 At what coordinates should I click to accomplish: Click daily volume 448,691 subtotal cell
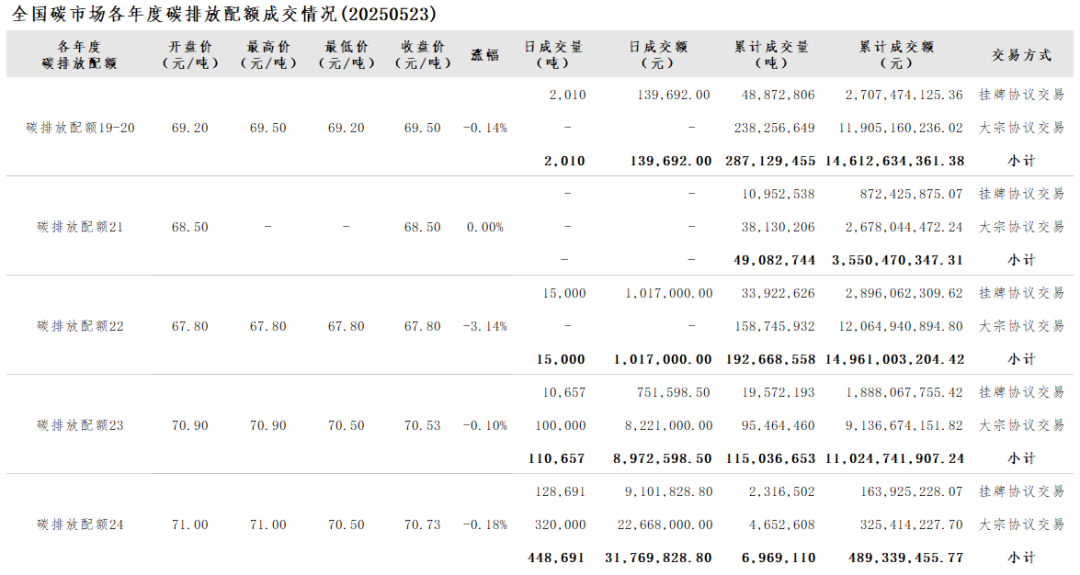tap(556, 558)
